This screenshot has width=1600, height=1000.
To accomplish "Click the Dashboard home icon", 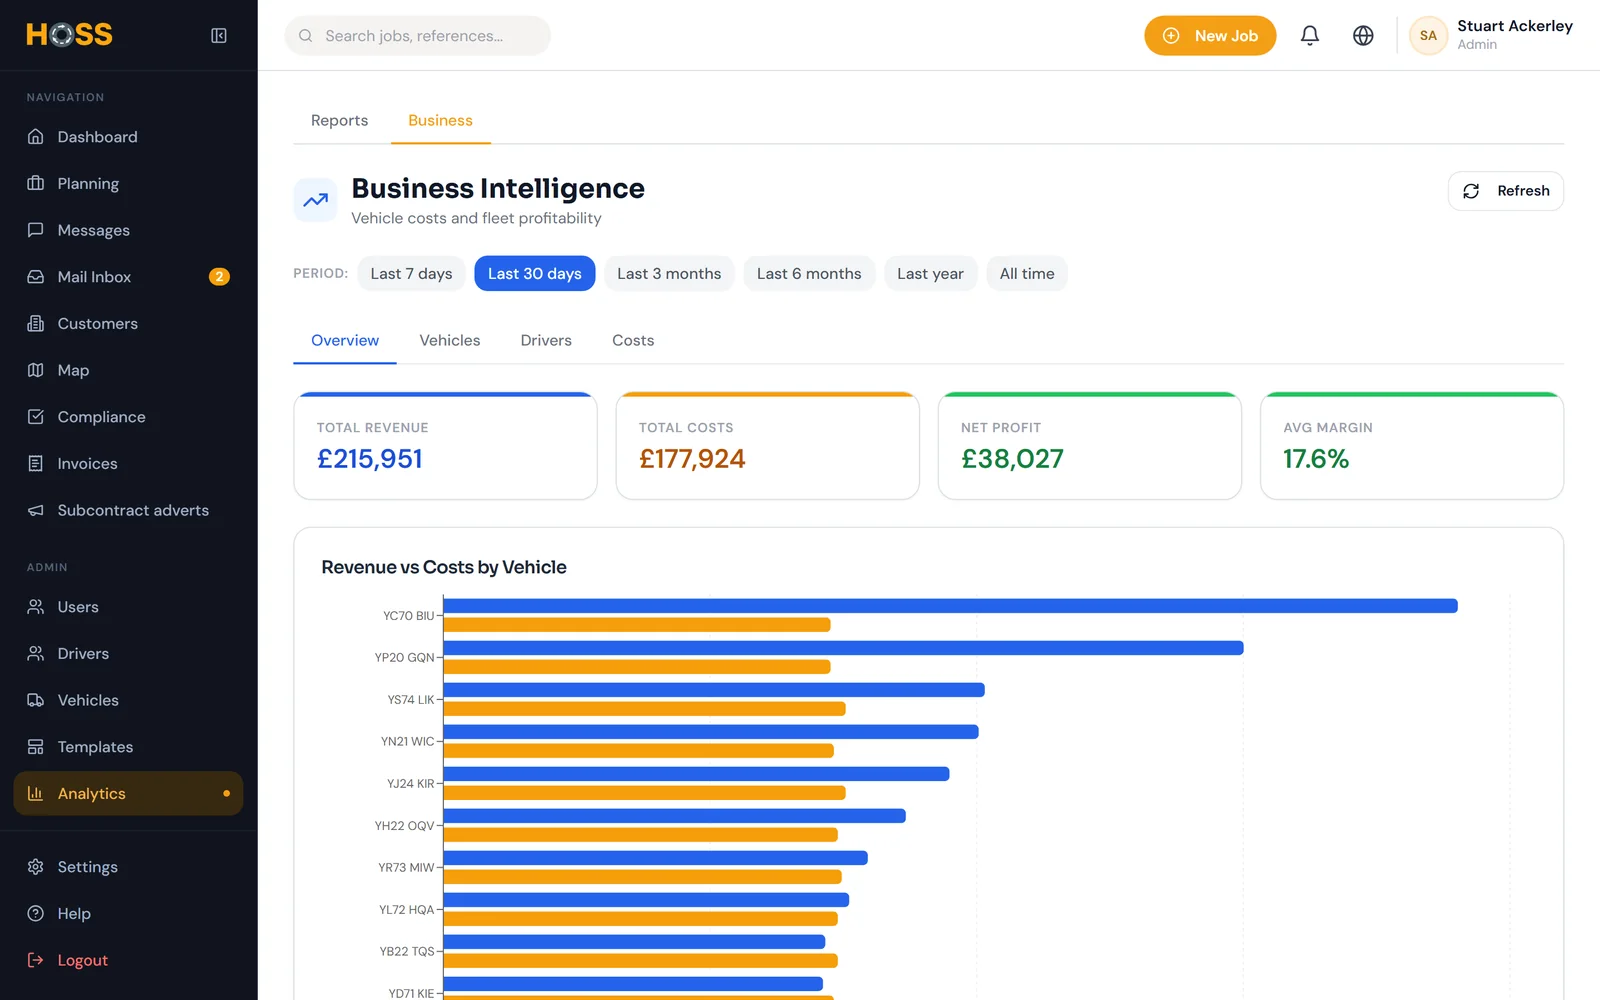I will (x=36, y=137).
